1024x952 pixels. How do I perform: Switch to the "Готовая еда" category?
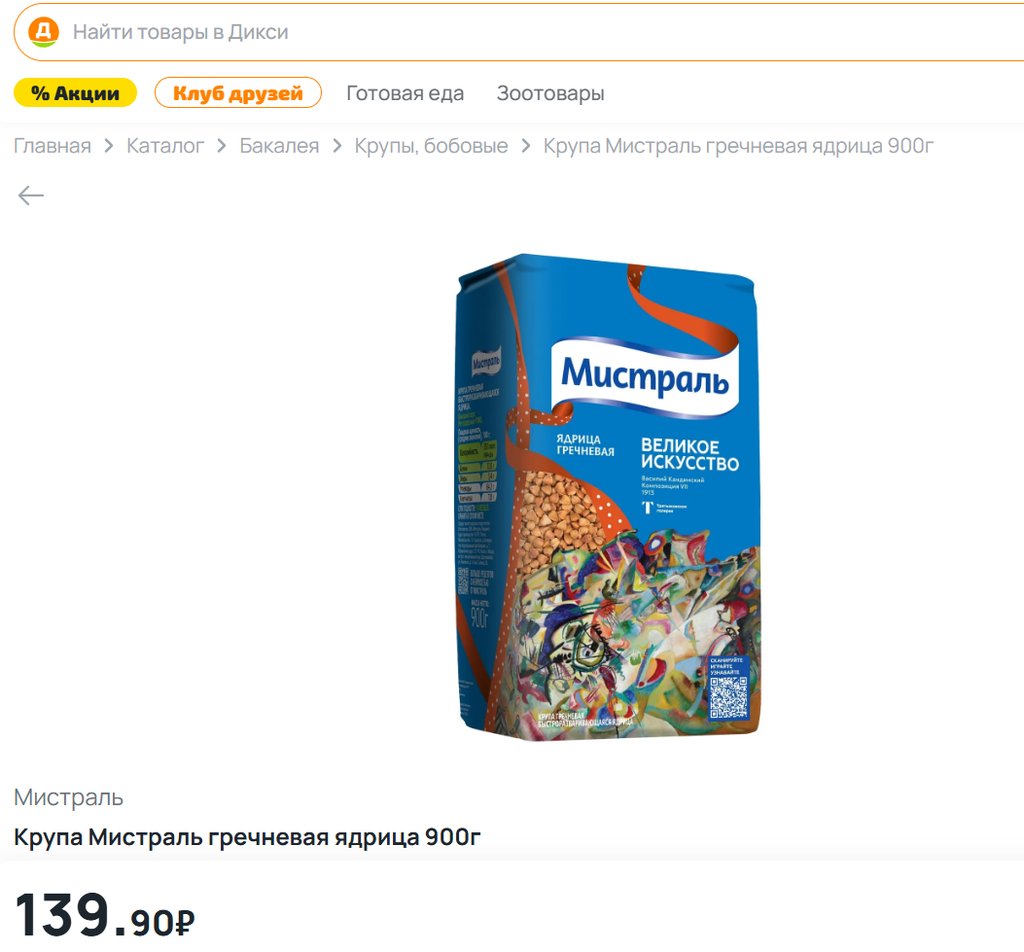click(x=405, y=93)
